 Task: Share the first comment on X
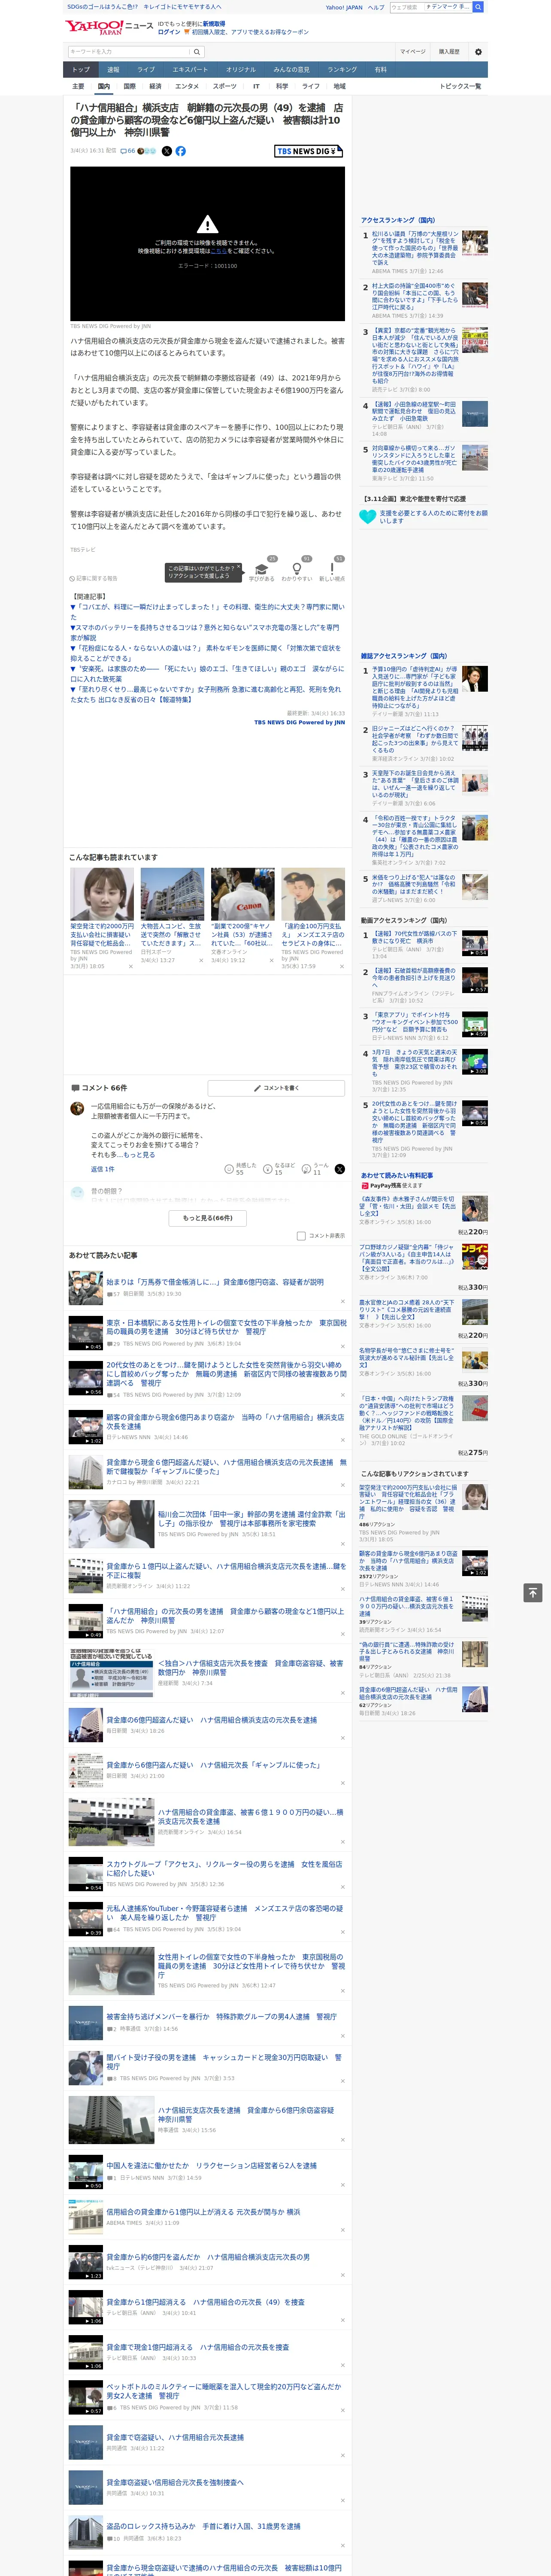(339, 1169)
